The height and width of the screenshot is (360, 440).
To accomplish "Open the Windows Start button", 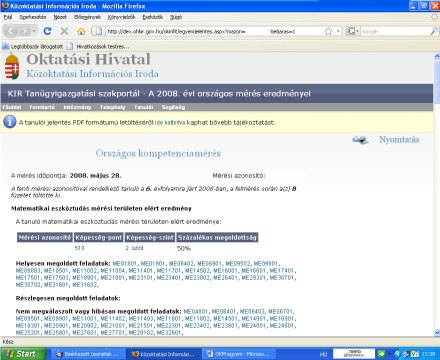I will tap(23, 354).
